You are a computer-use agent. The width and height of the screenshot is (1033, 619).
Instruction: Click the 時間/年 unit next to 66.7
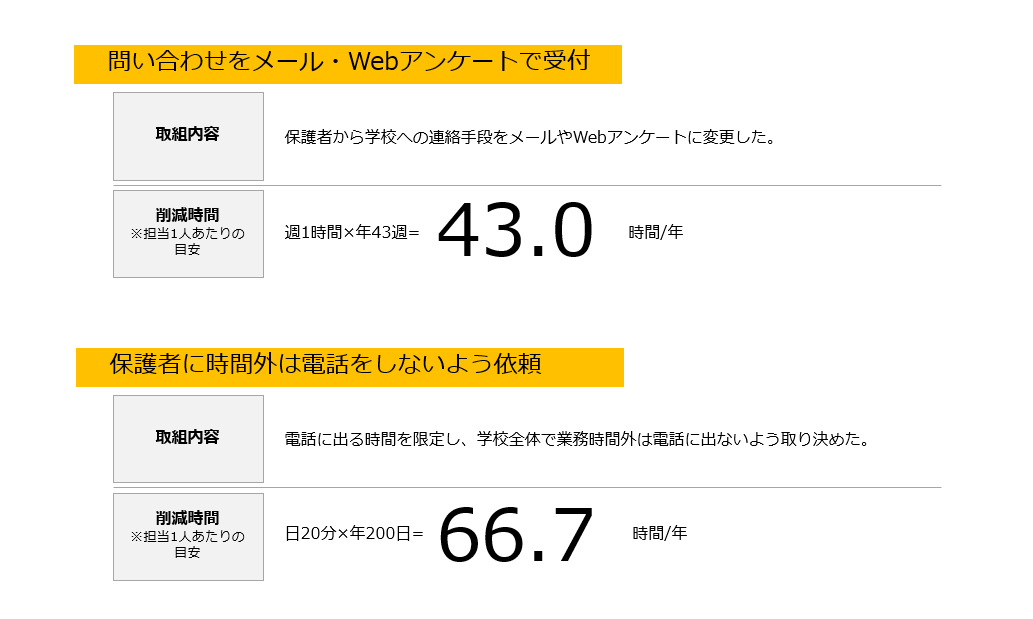[660, 534]
